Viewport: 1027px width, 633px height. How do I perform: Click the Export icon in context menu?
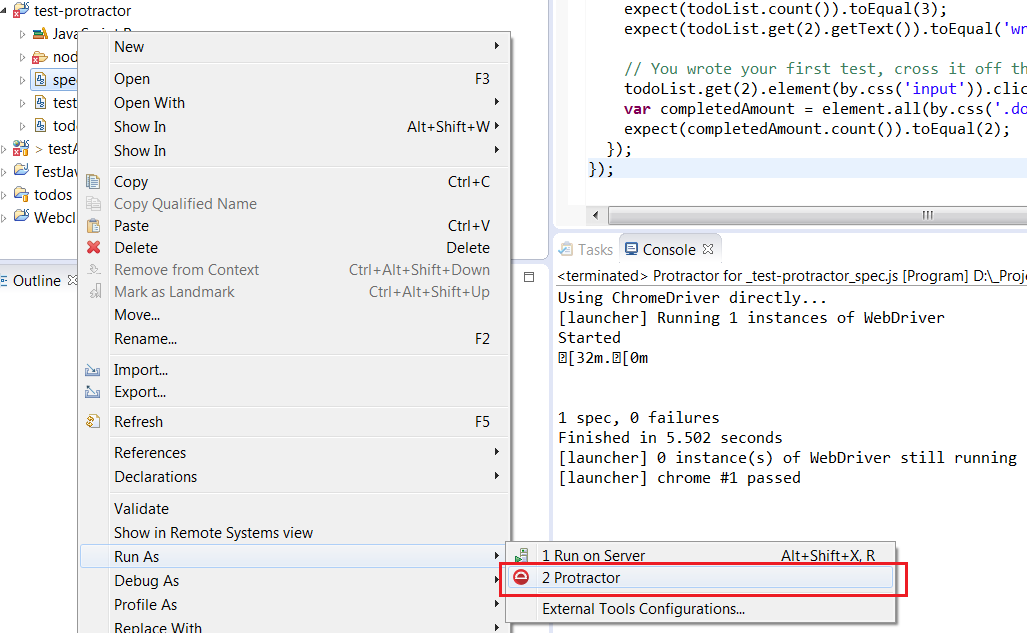pyautogui.click(x=94, y=392)
